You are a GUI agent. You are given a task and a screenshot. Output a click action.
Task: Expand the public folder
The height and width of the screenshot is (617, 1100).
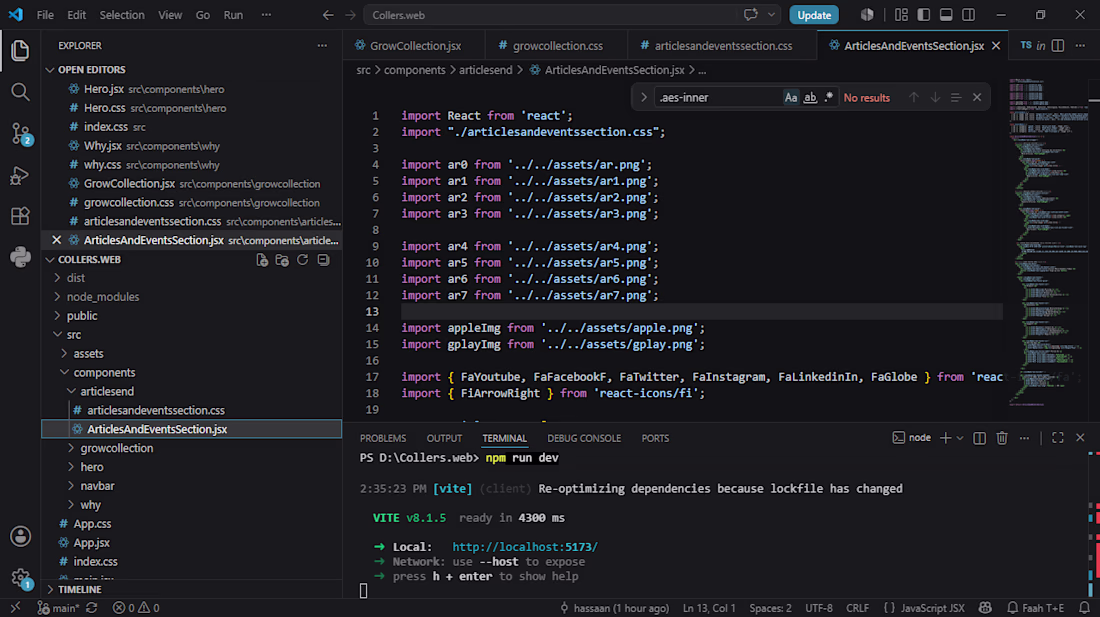tap(58, 316)
